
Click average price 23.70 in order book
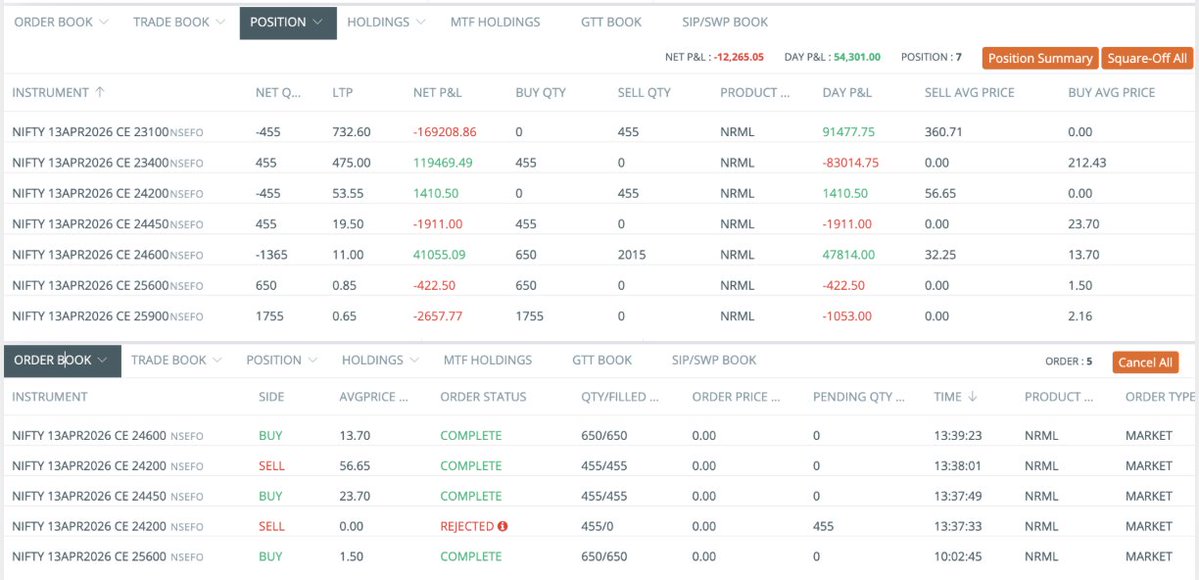click(354, 496)
